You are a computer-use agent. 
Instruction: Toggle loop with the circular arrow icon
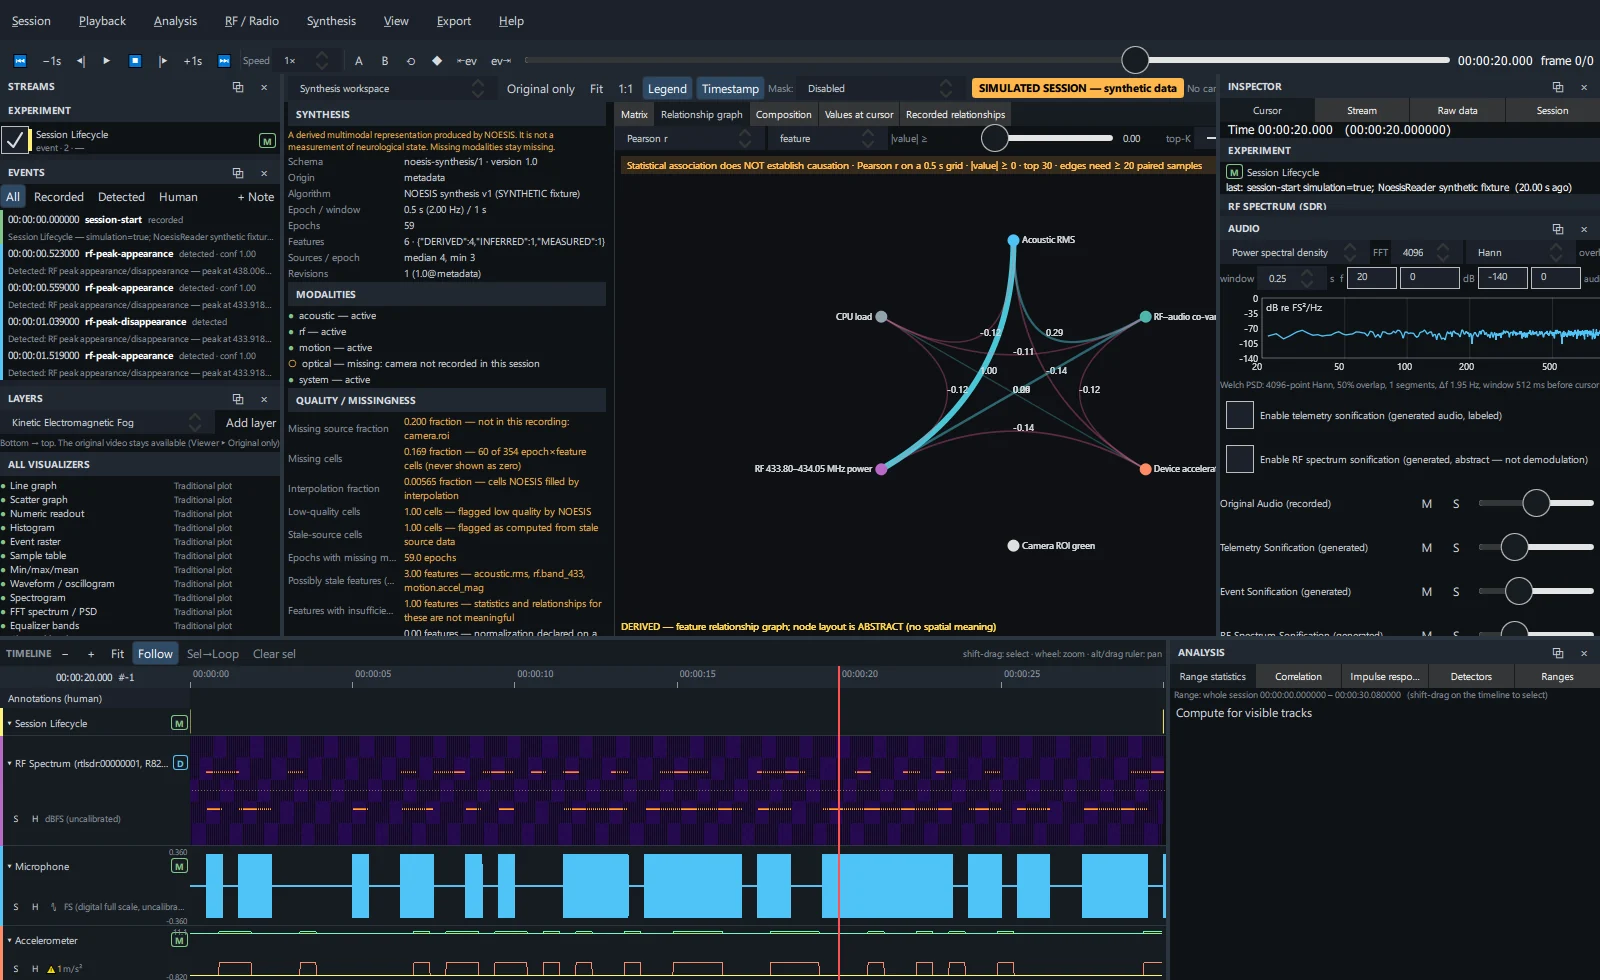pos(411,61)
